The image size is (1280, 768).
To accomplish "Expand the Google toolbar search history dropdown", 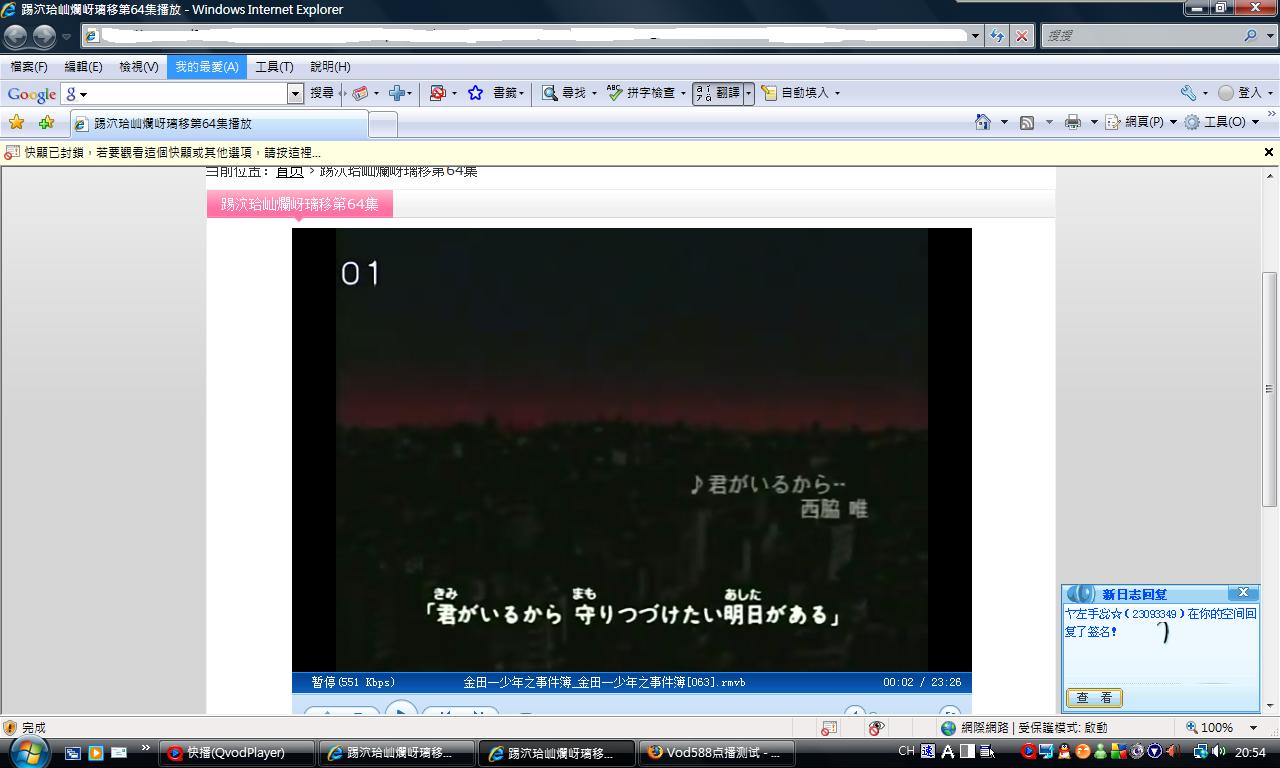I will coord(295,93).
